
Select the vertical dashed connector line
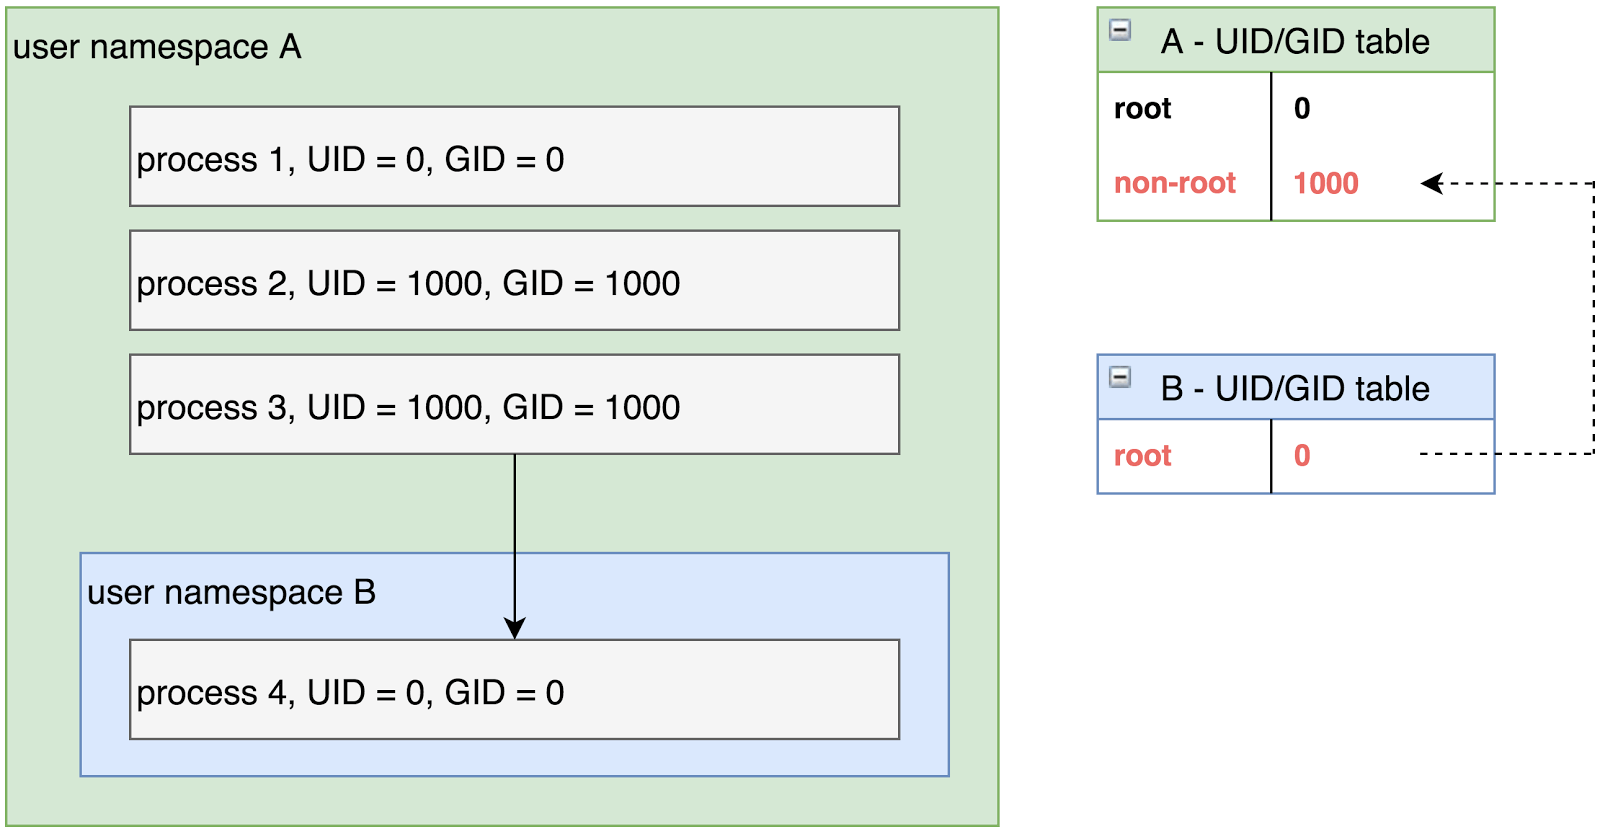click(1593, 320)
